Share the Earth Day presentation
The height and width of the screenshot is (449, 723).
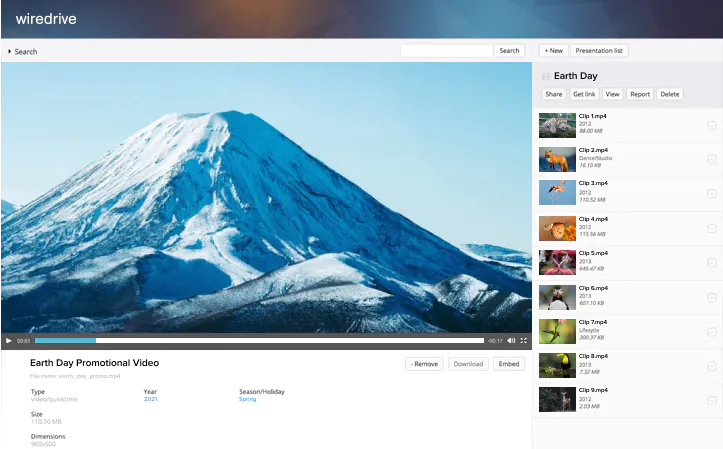[553, 94]
